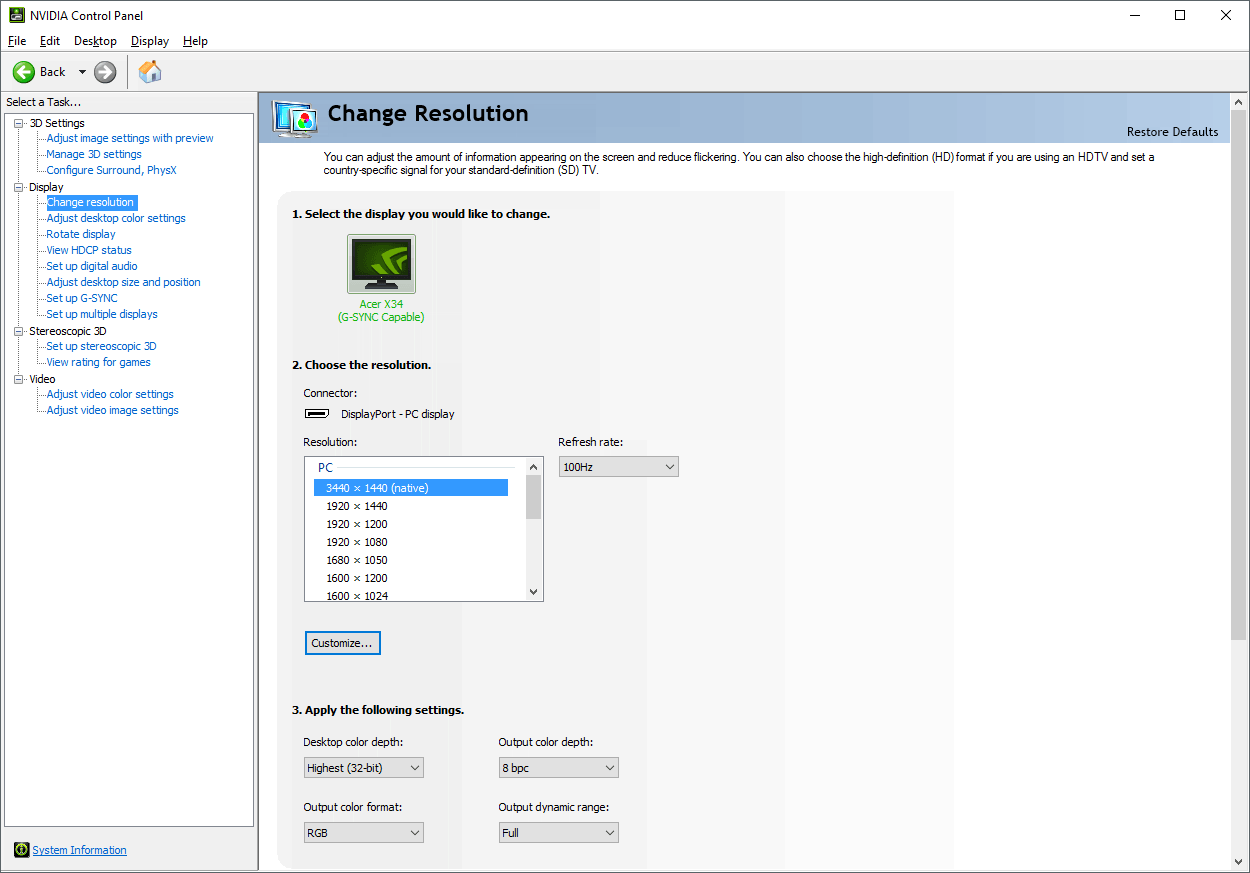Viewport: 1250px width, 873px height.
Task: Collapse the Stereoscopic 3D tree node
Action: click(x=18, y=331)
